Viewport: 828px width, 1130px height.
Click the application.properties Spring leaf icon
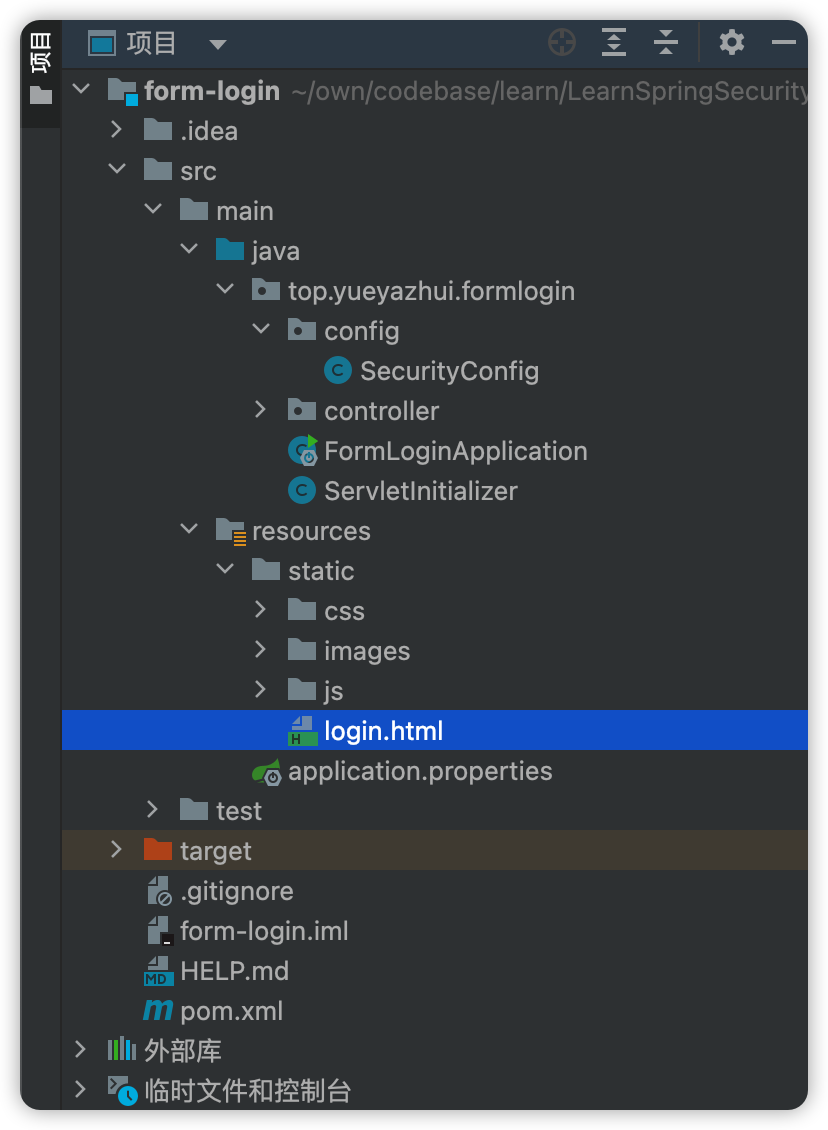tap(267, 772)
